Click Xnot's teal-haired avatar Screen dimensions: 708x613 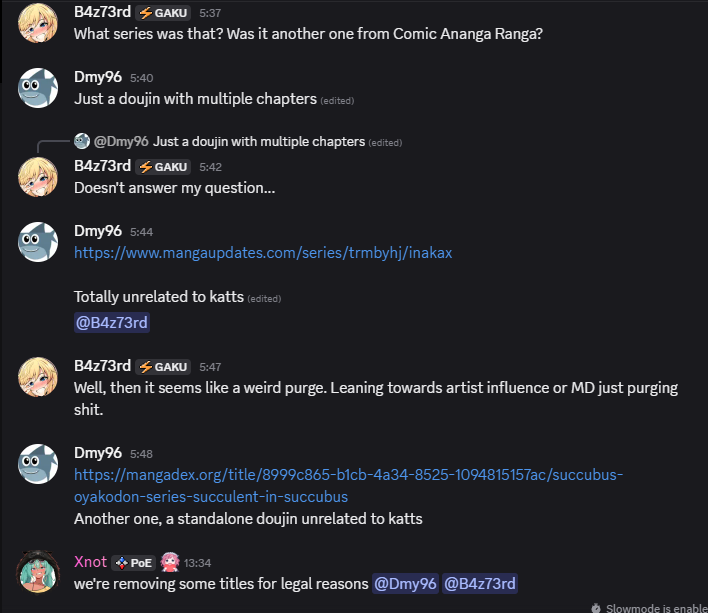click(x=39, y=571)
